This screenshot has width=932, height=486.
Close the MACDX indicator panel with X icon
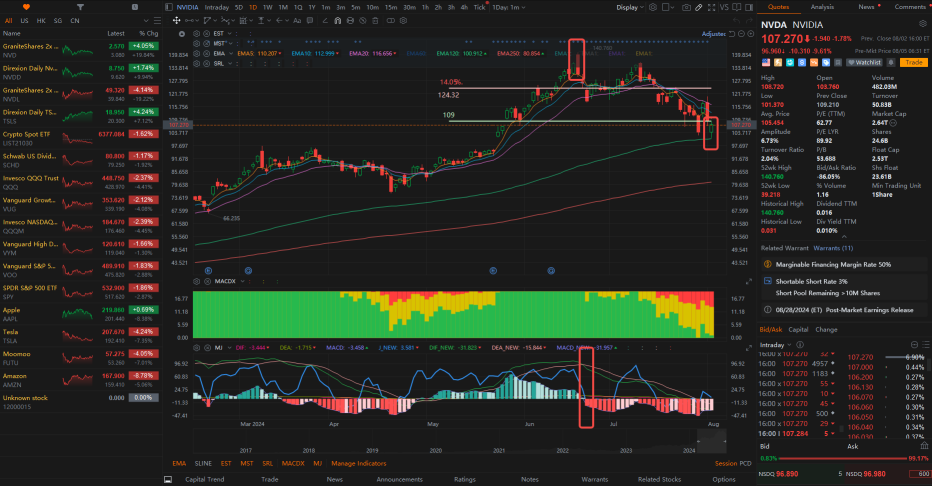click(206, 281)
